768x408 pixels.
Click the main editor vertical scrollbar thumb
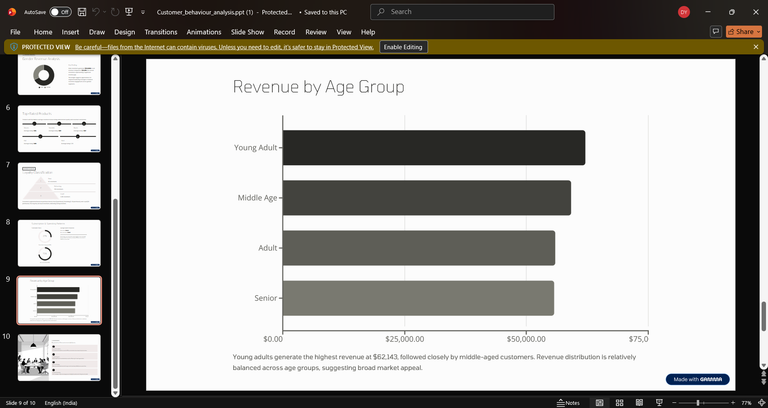tap(764, 316)
